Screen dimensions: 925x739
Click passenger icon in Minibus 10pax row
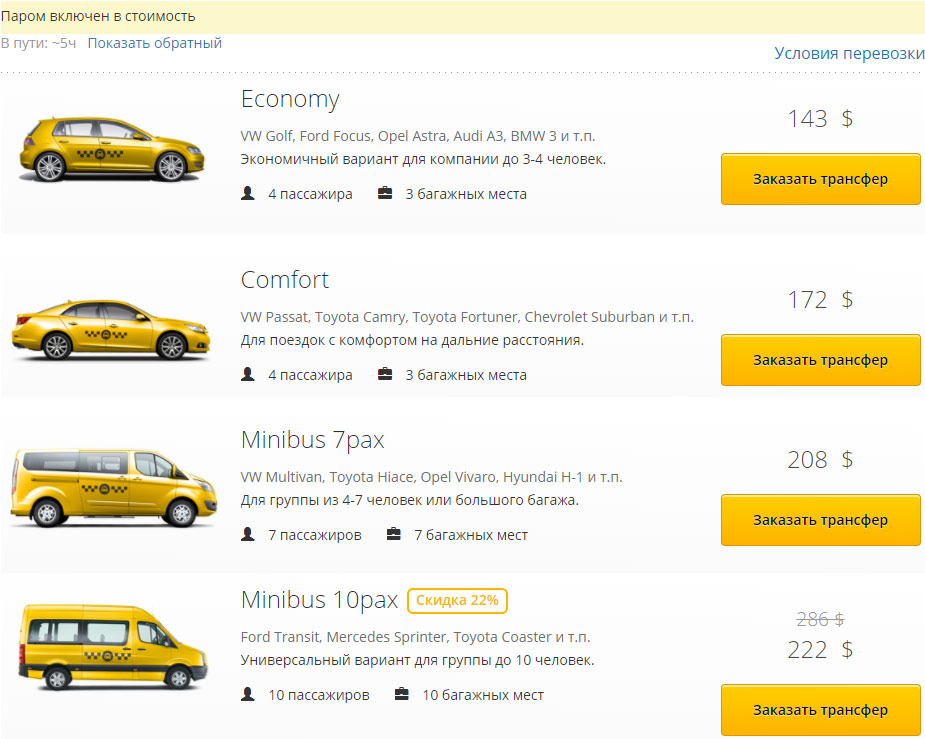248,694
